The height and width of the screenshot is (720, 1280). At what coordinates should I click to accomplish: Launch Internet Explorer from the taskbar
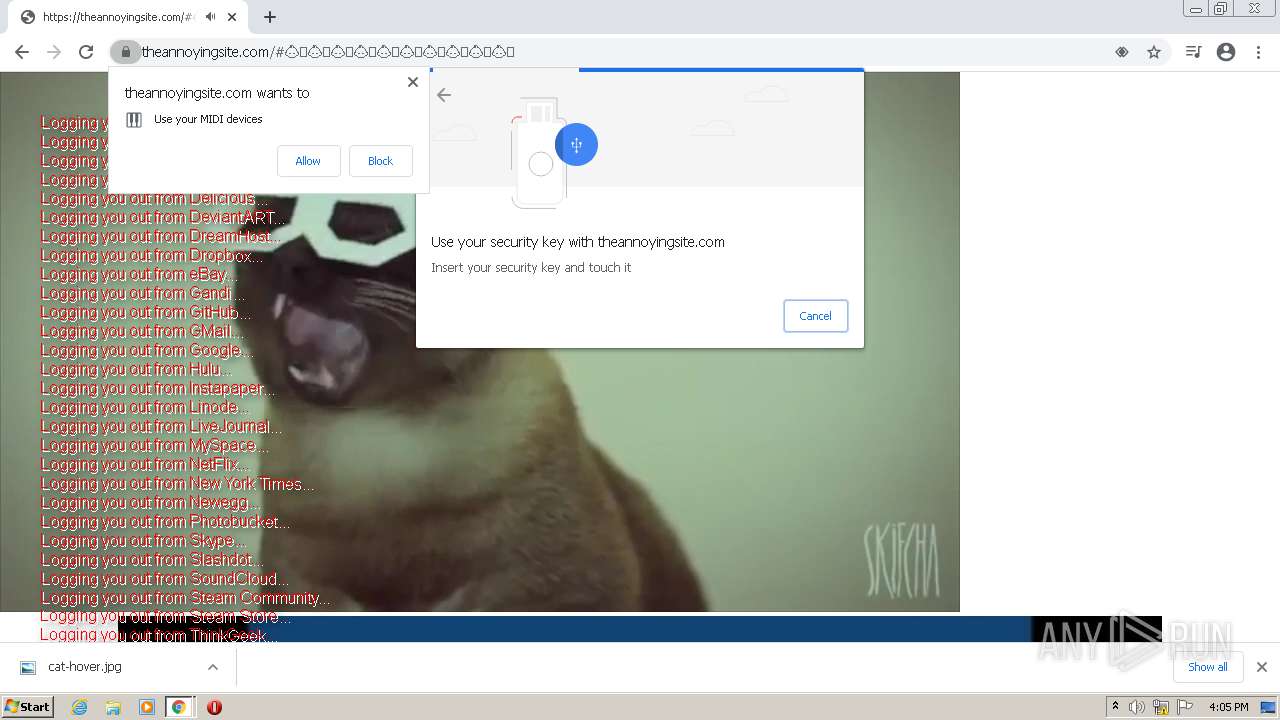tap(79, 707)
